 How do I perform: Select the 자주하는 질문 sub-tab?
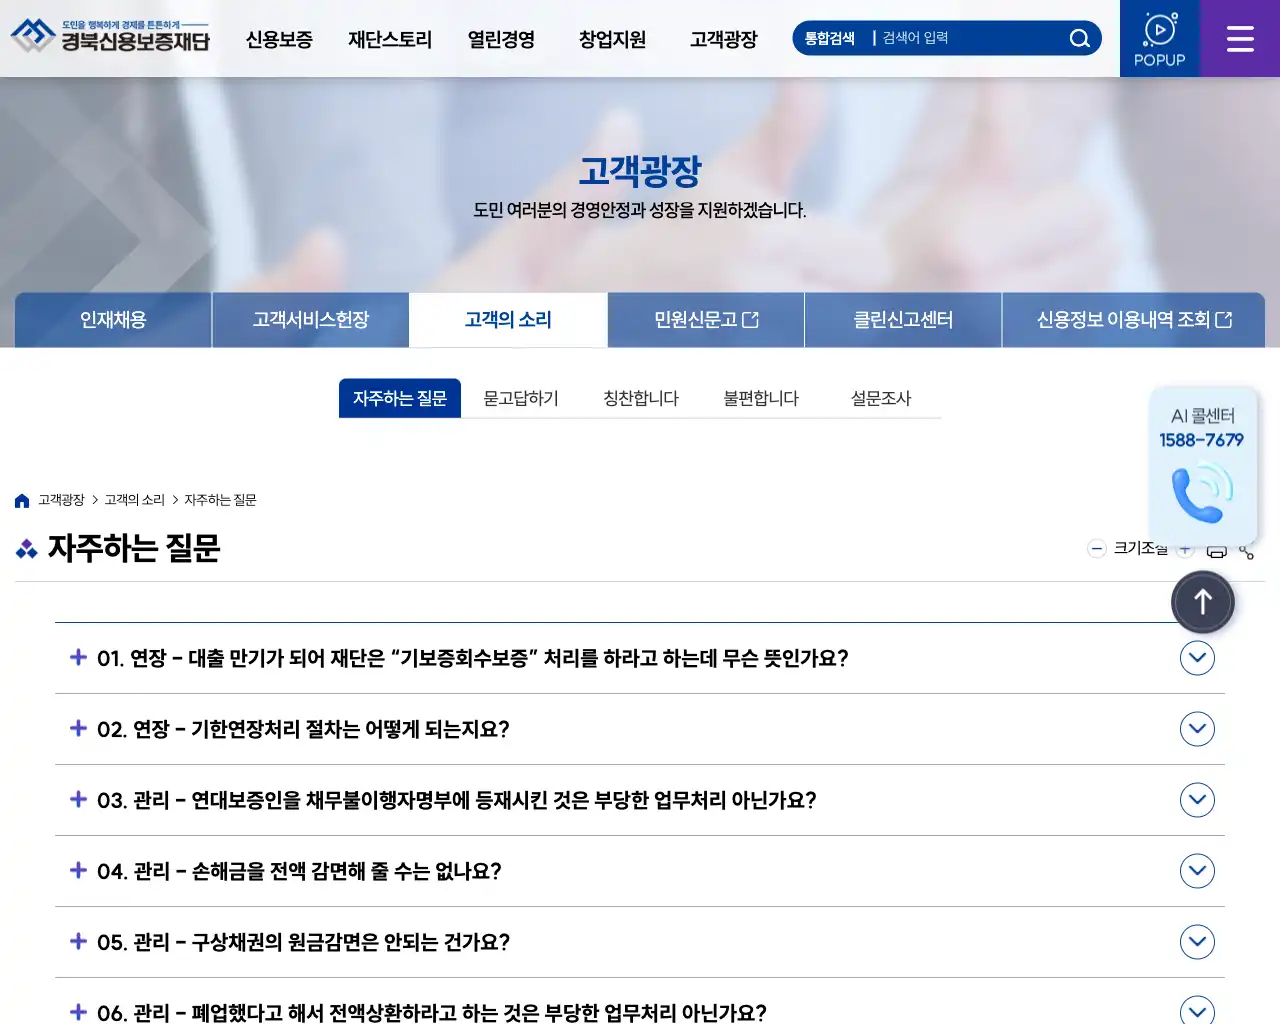pyautogui.click(x=400, y=398)
